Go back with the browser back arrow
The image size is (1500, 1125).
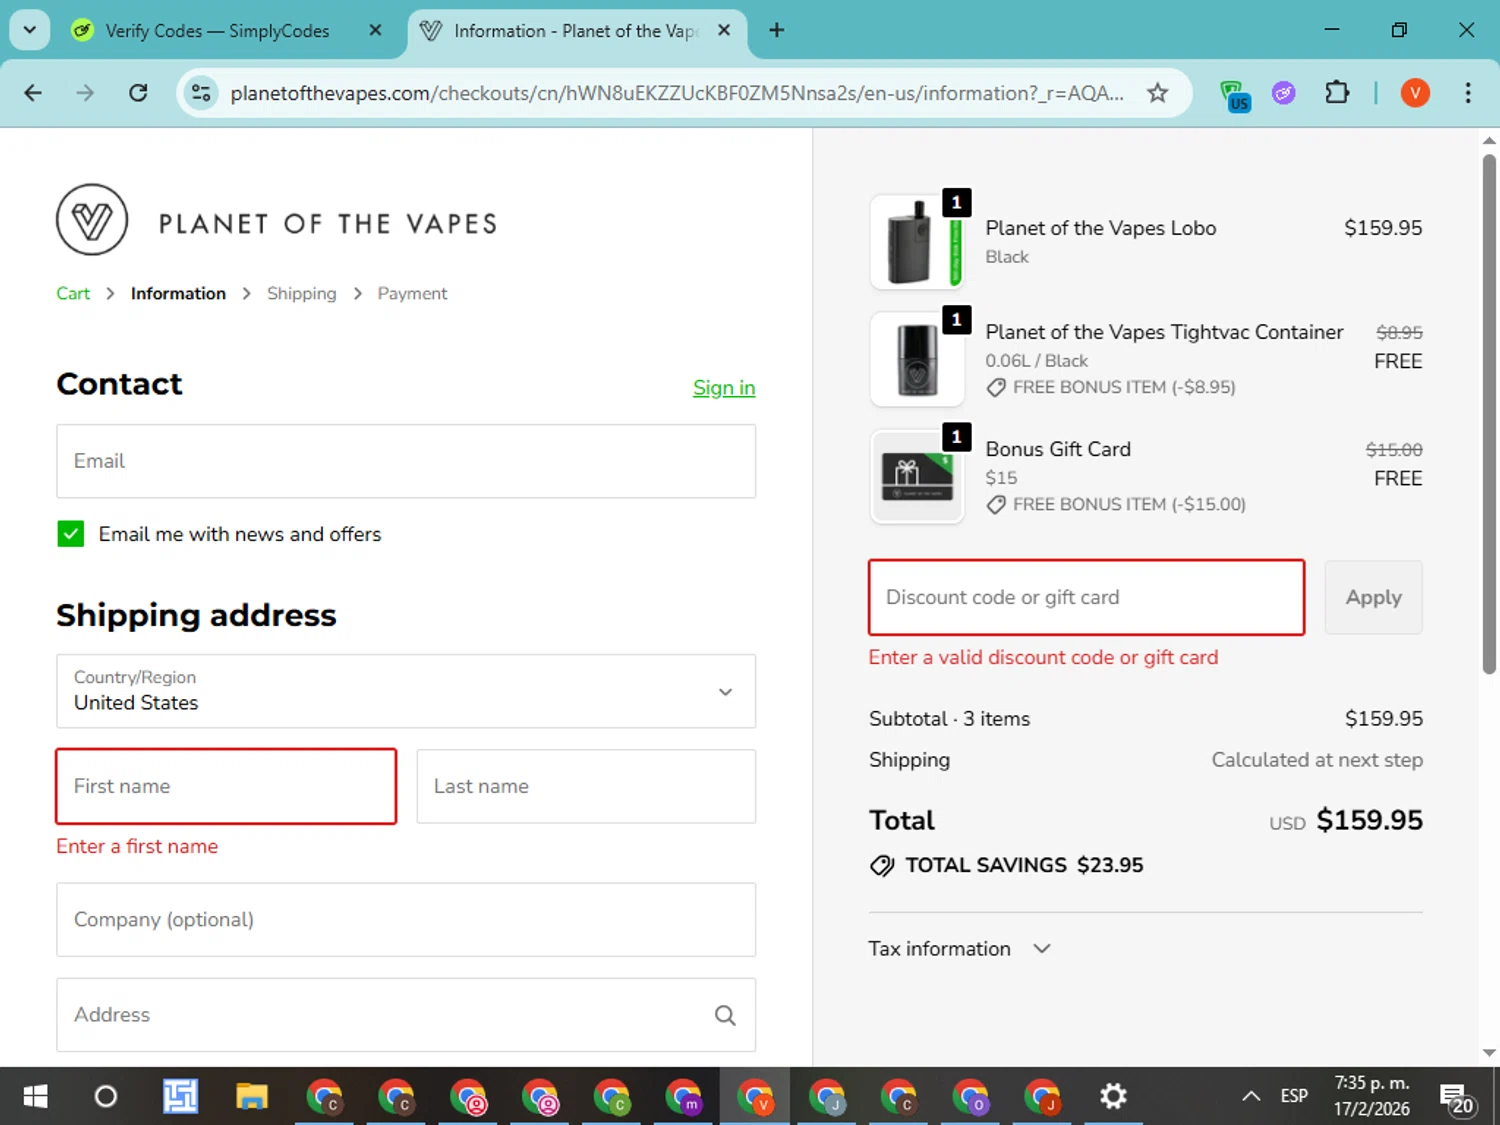tap(33, 93)
